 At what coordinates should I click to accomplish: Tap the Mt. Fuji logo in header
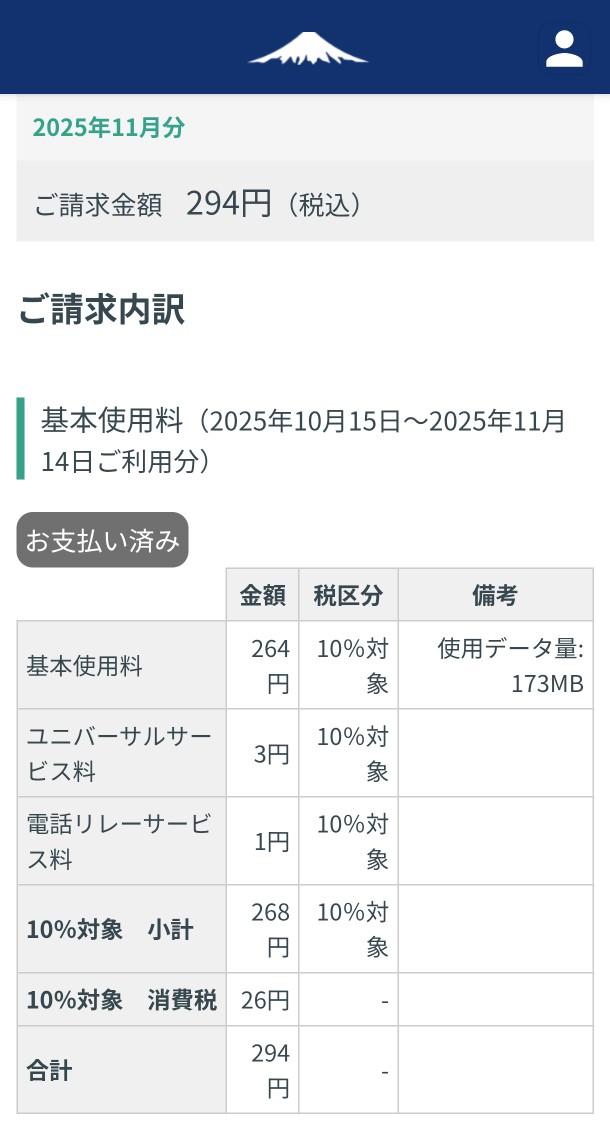(x=307, y=48)
